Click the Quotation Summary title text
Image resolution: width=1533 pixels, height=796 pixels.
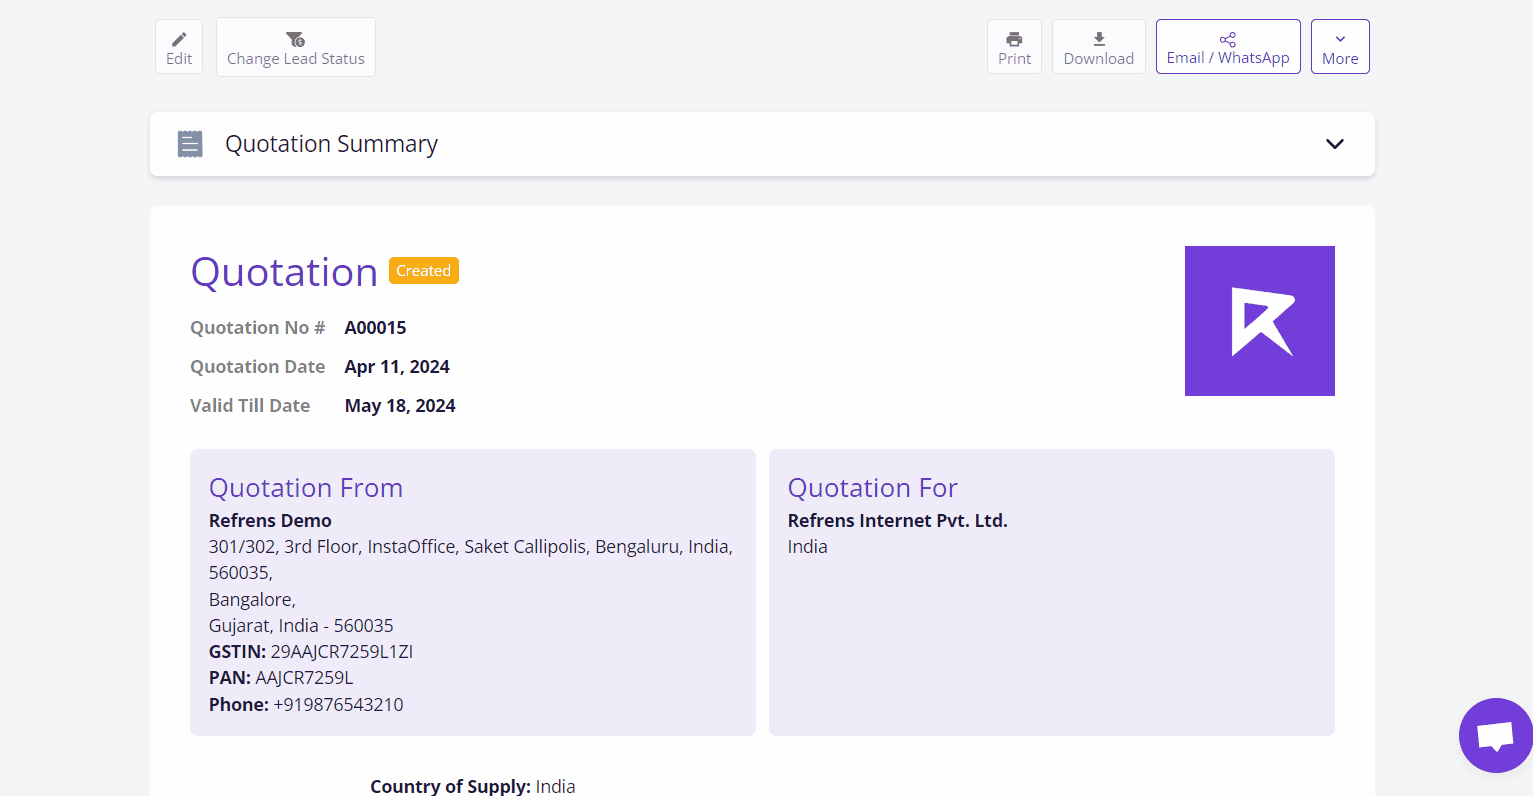click(x=332, y=144)
